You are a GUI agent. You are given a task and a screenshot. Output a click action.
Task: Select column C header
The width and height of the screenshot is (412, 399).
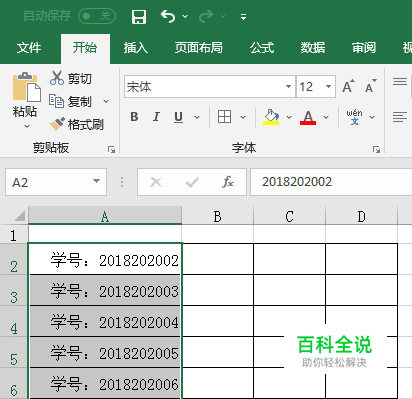(x=290, y=215)
